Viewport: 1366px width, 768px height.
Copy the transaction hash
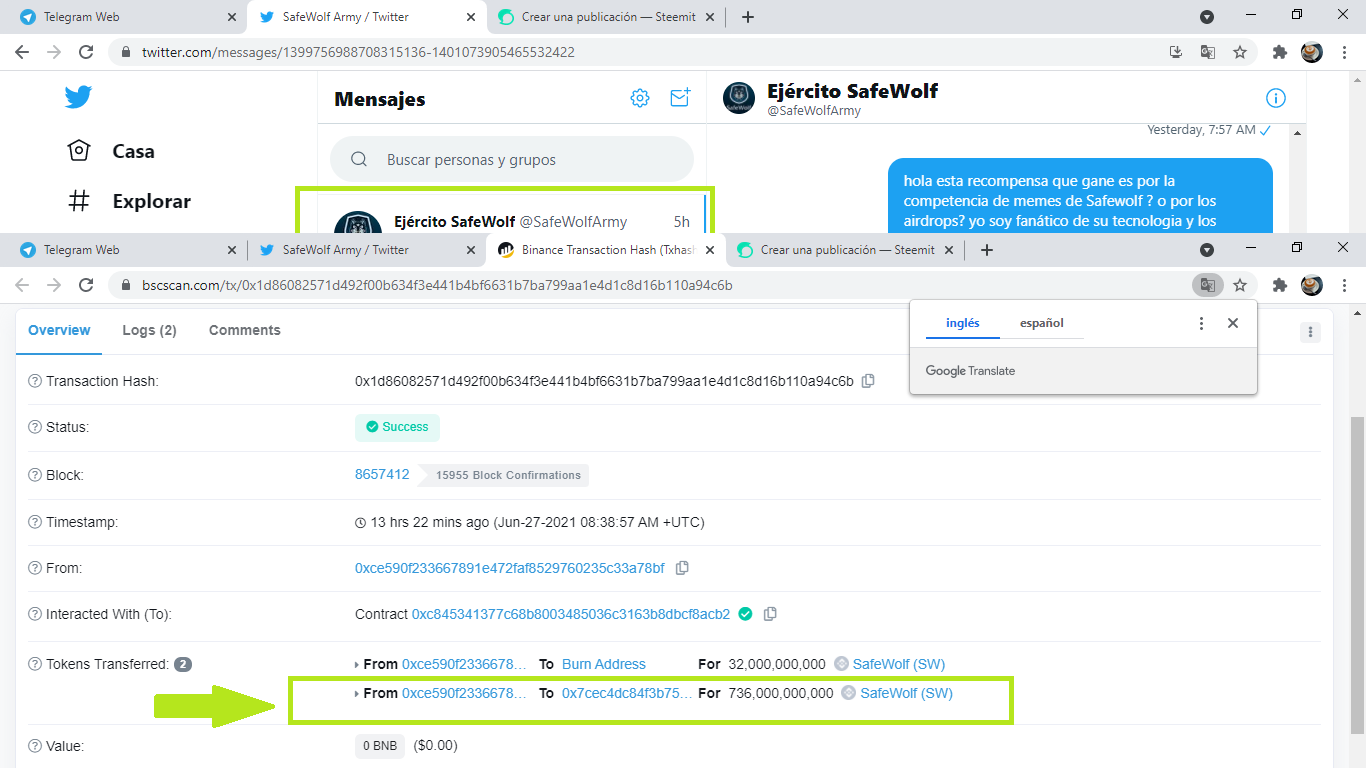pos(868,381)
